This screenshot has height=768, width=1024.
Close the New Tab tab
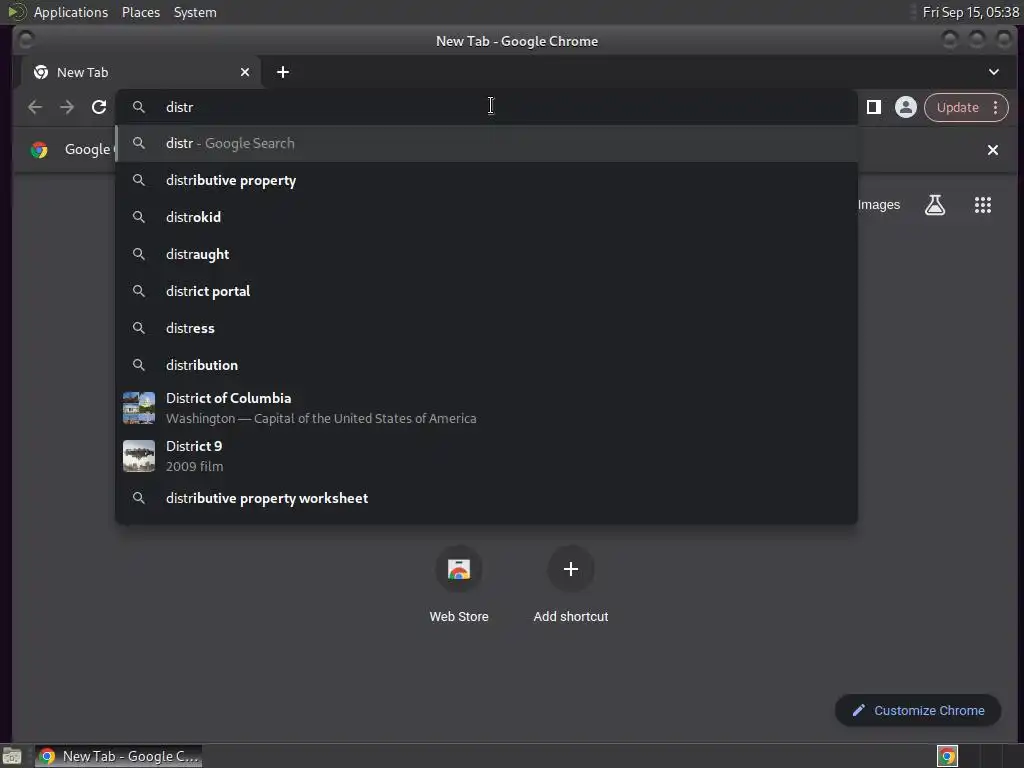(x=245, y=72)
